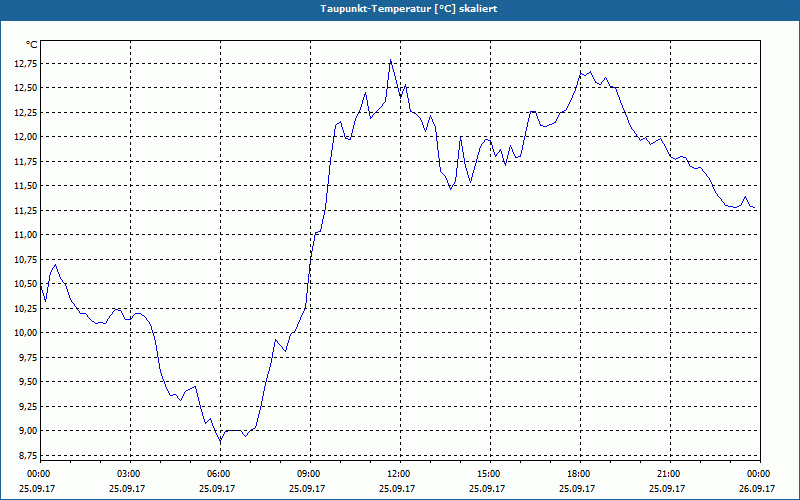The image size is (800, 500).
Task: Click the 15:00 time label
Action: (x=490, y=474)
